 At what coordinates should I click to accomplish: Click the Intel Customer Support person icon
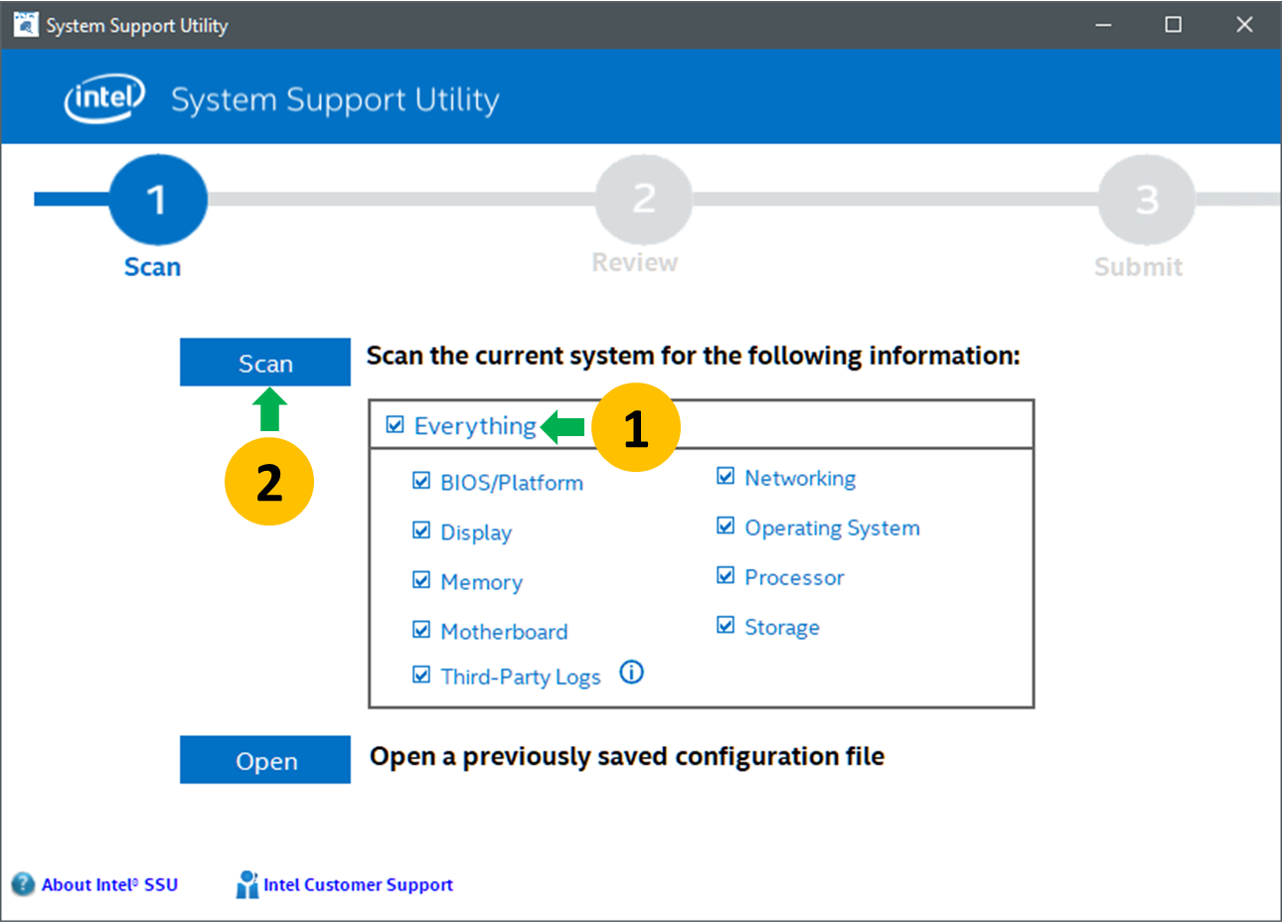coord(247,884)
